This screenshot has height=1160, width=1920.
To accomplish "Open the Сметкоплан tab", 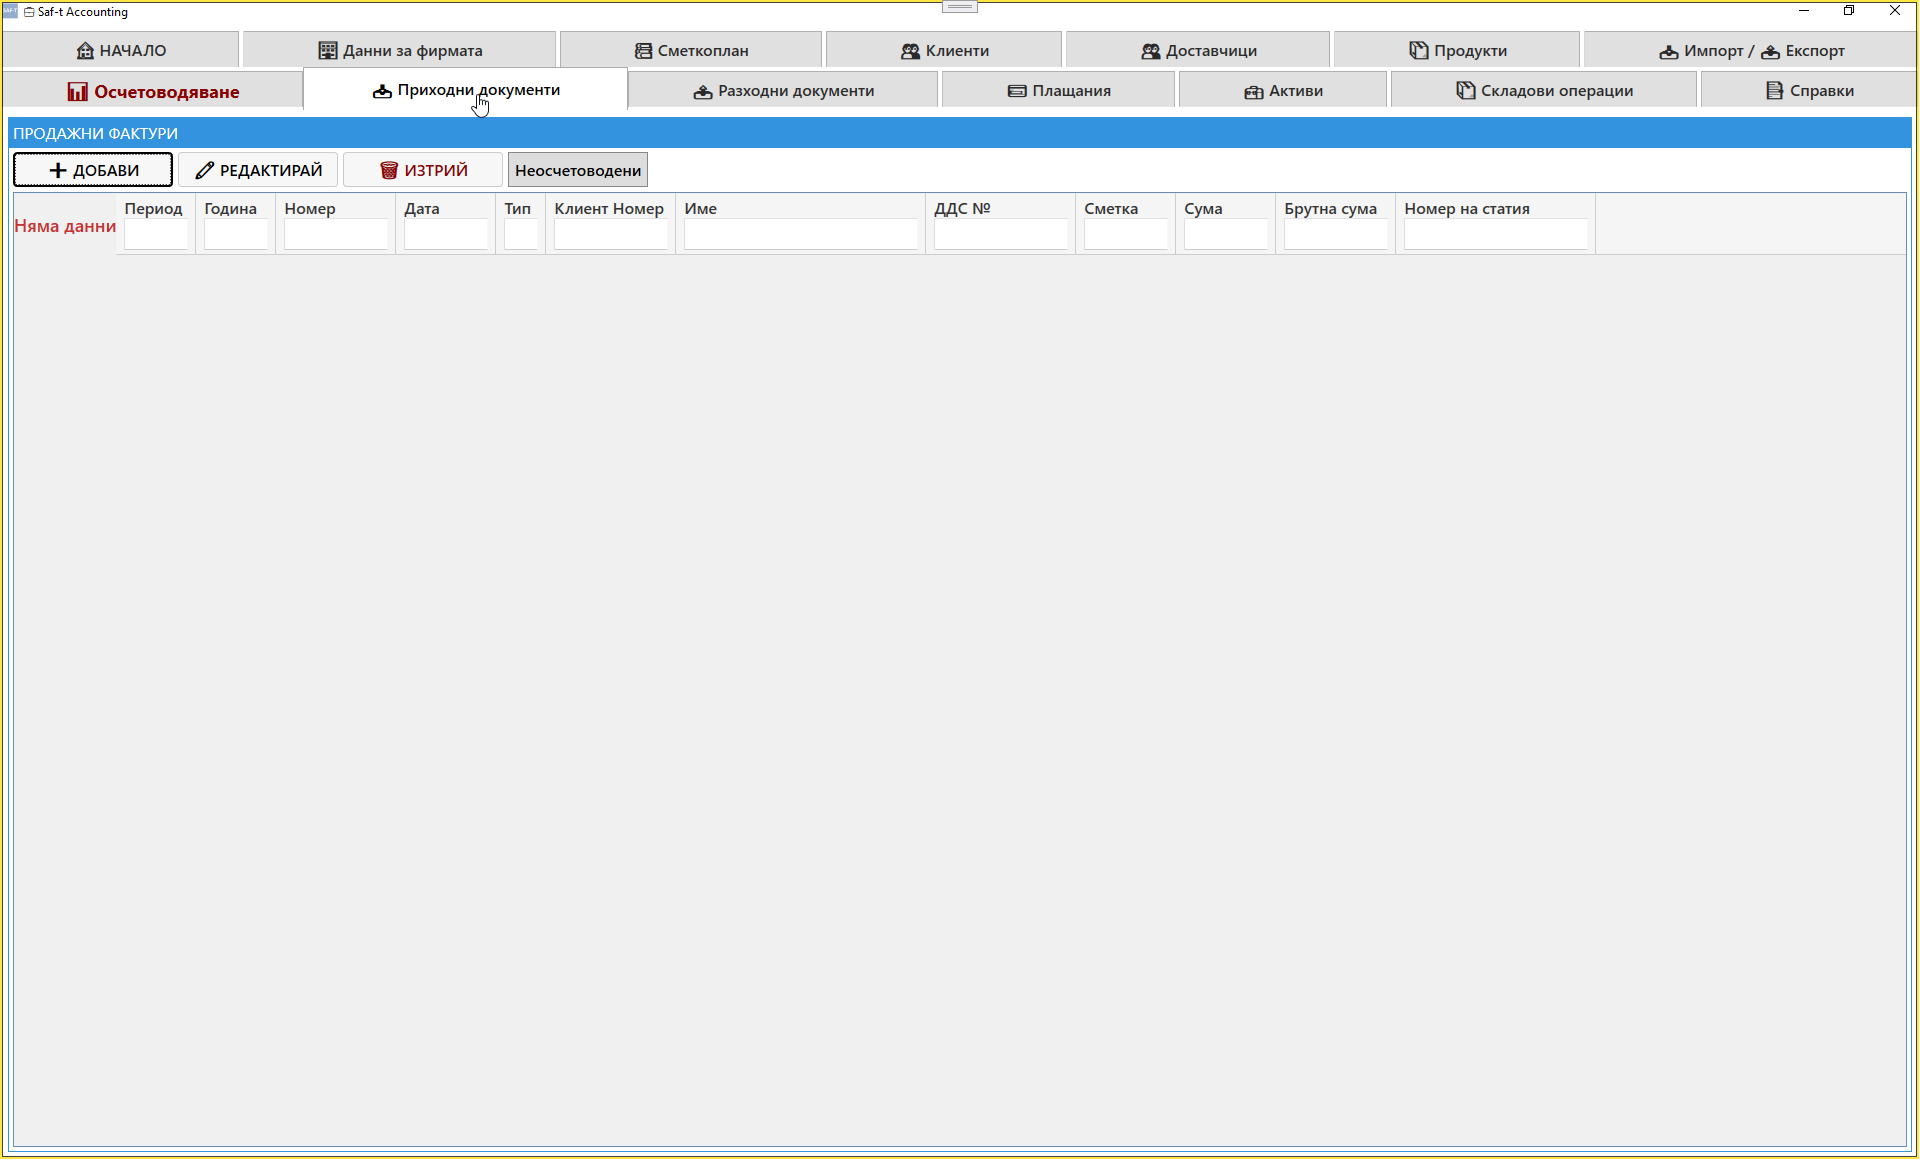I will pos(691,50).
